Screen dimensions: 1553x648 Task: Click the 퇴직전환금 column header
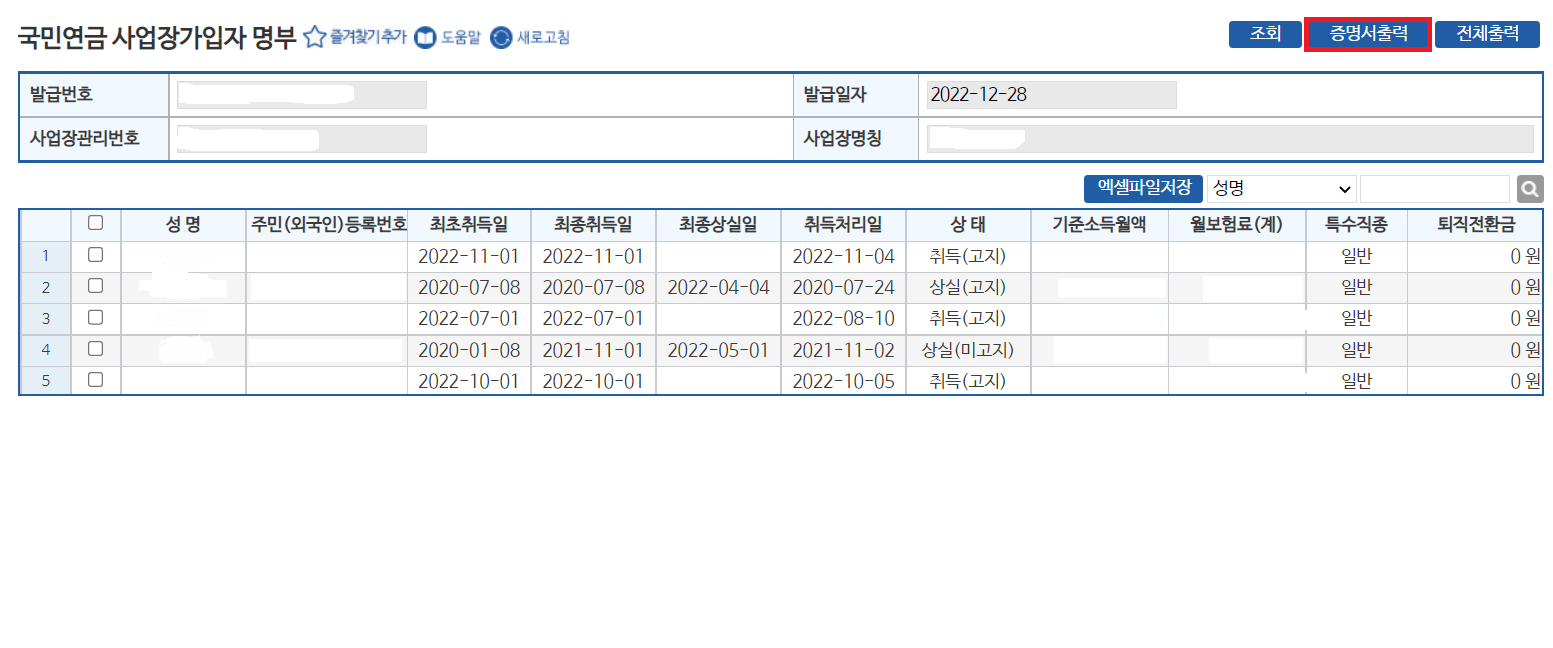(1475, 225)
